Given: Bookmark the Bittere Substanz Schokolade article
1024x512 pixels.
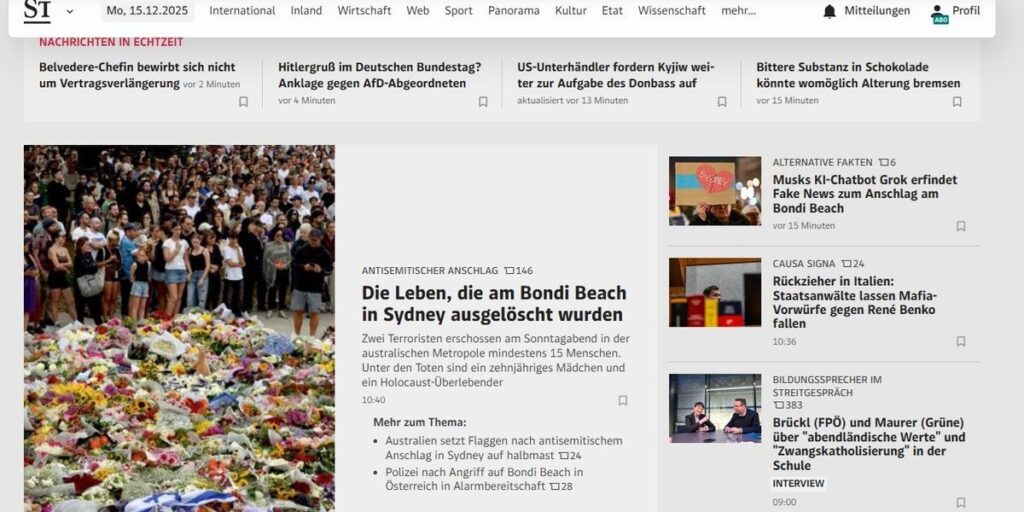Looking at the screenshot, I should [x=957, y=101].
